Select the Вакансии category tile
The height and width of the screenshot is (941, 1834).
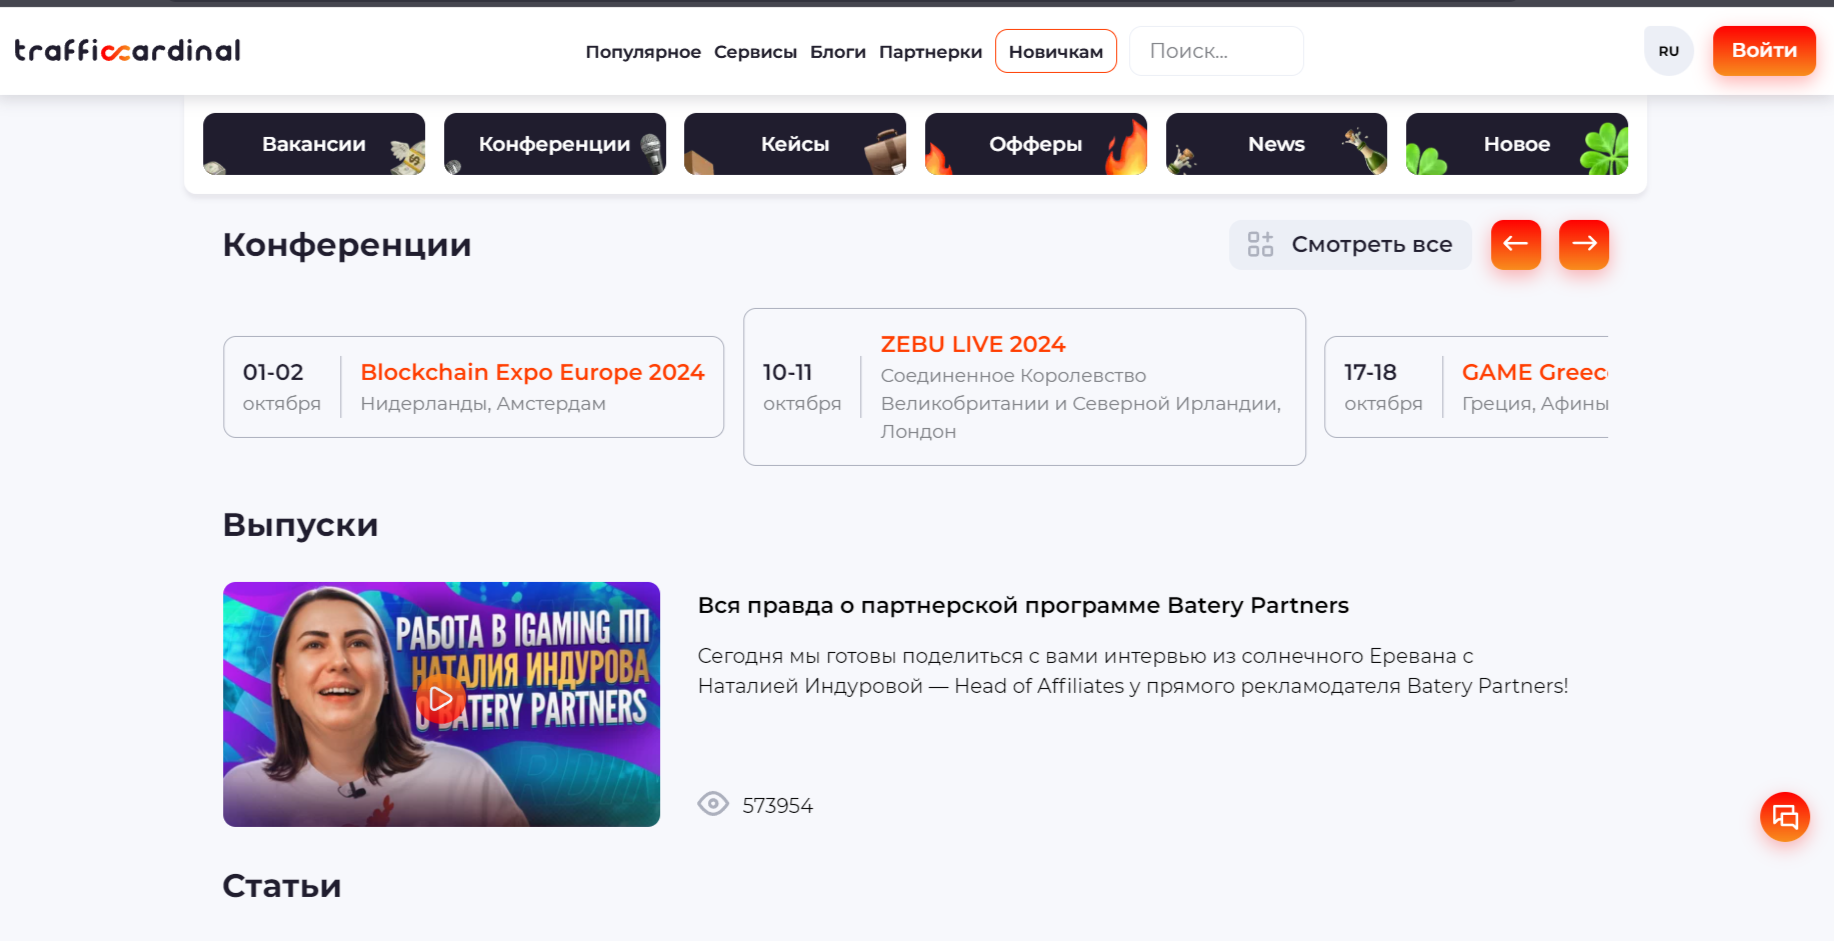(x=314, y=144)
